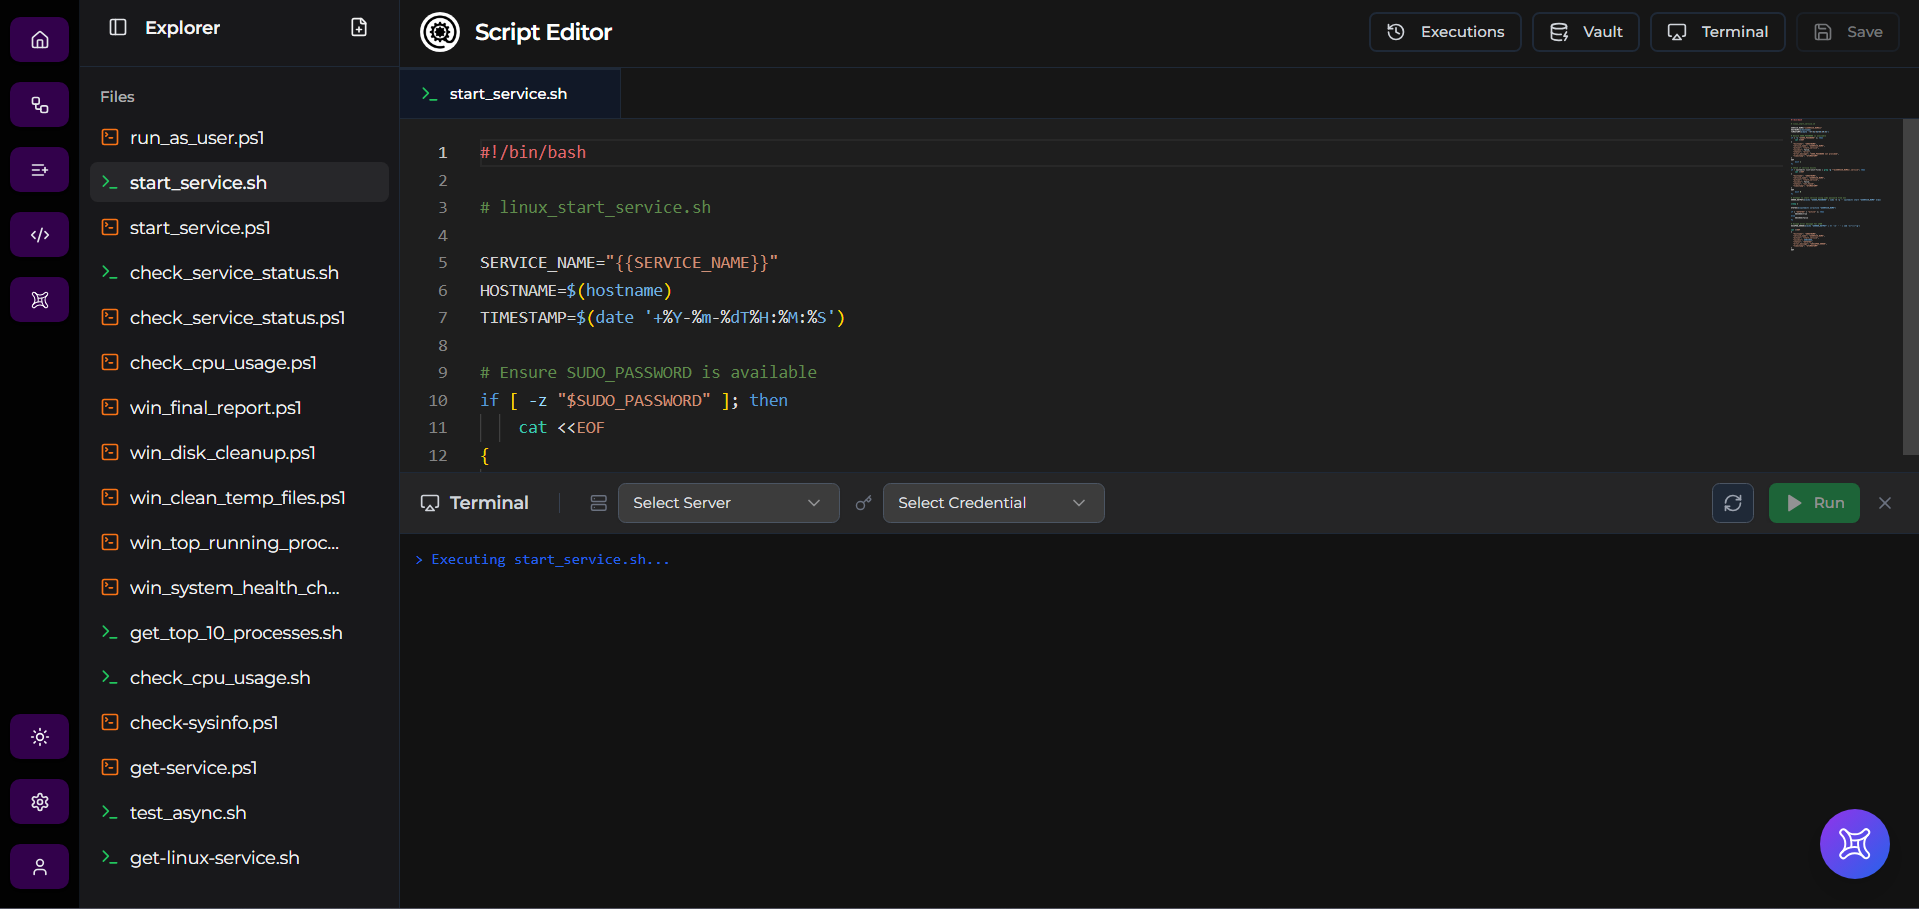Open the AI assistant sidebar icon below code
The width and height of the screenshot is (1919, 909).
point(40,300)
